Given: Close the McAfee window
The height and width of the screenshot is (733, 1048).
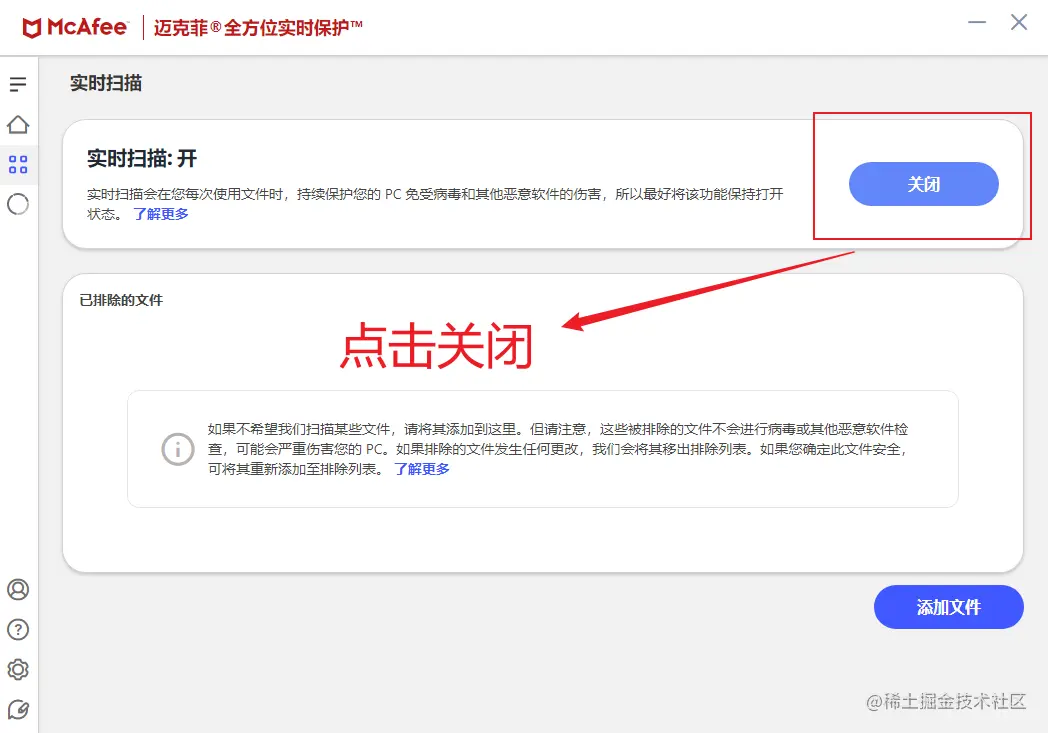Looking at the screenshot, I should point(1019,22).
